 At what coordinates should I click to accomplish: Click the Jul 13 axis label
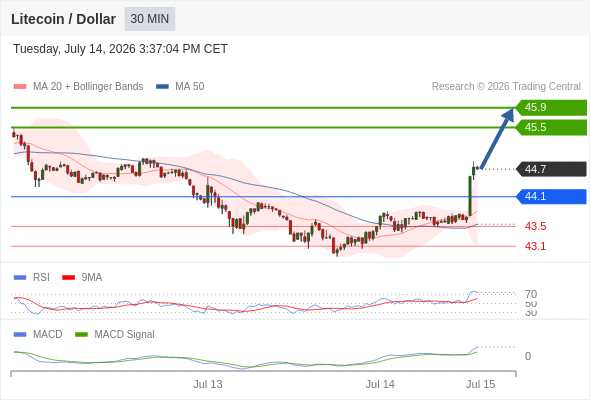tap(208, 384)
